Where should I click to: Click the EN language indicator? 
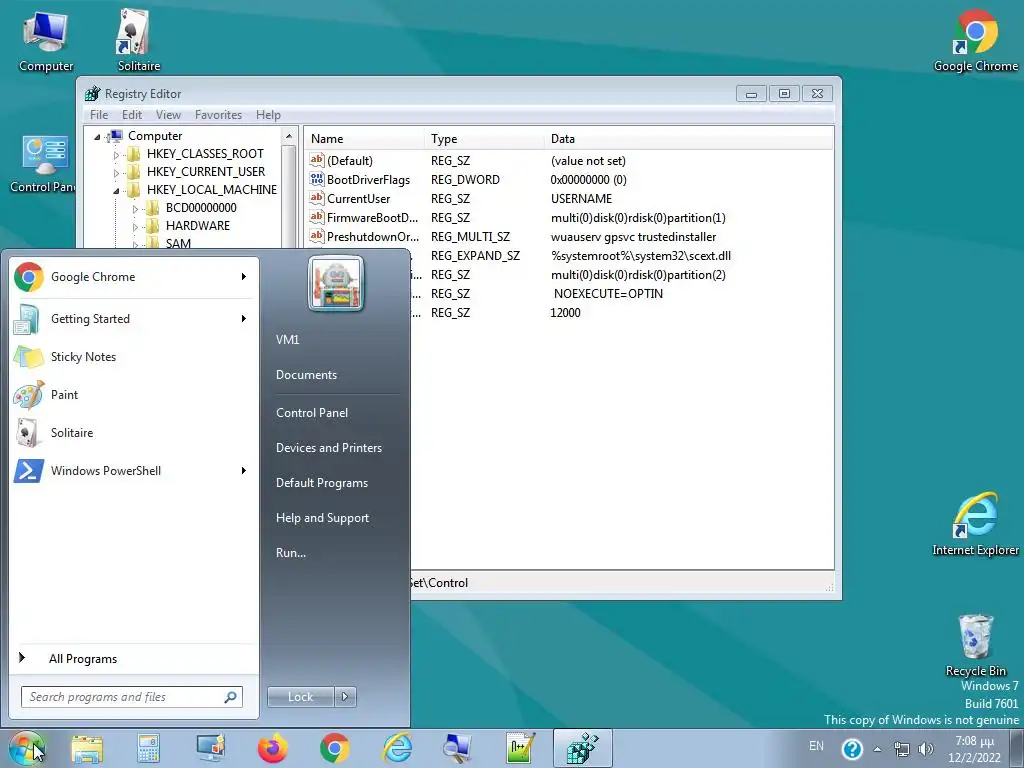coord(816,746)
